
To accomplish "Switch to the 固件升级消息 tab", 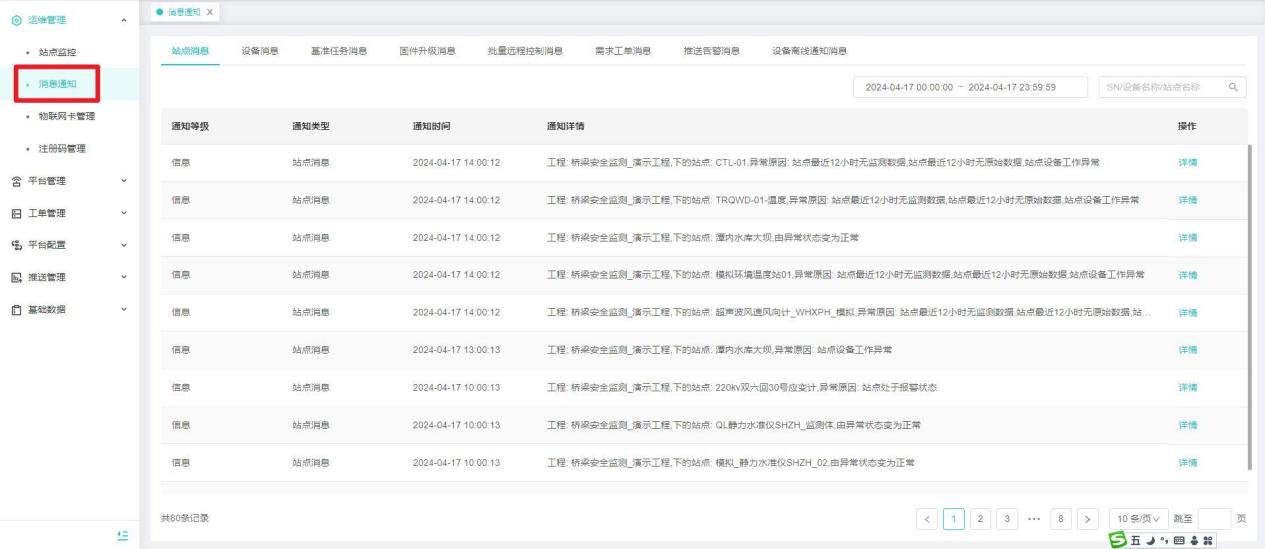I will 427,51.
